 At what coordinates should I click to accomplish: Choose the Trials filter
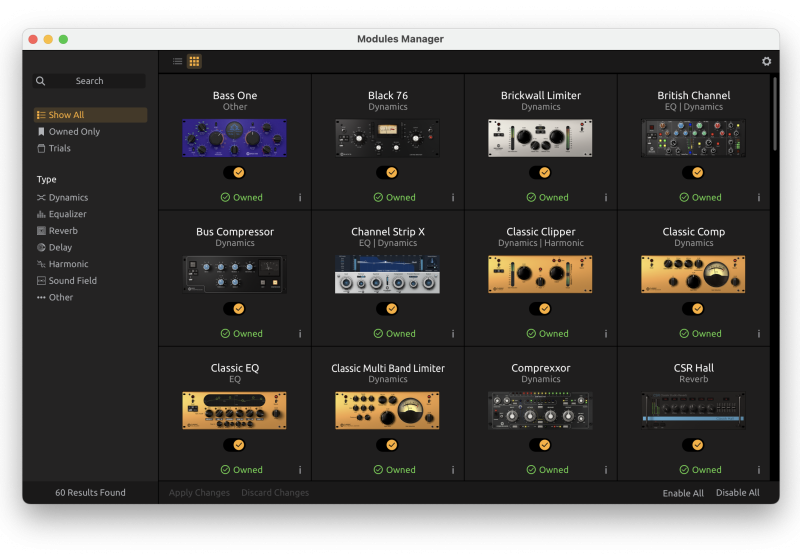click(59, 148)
